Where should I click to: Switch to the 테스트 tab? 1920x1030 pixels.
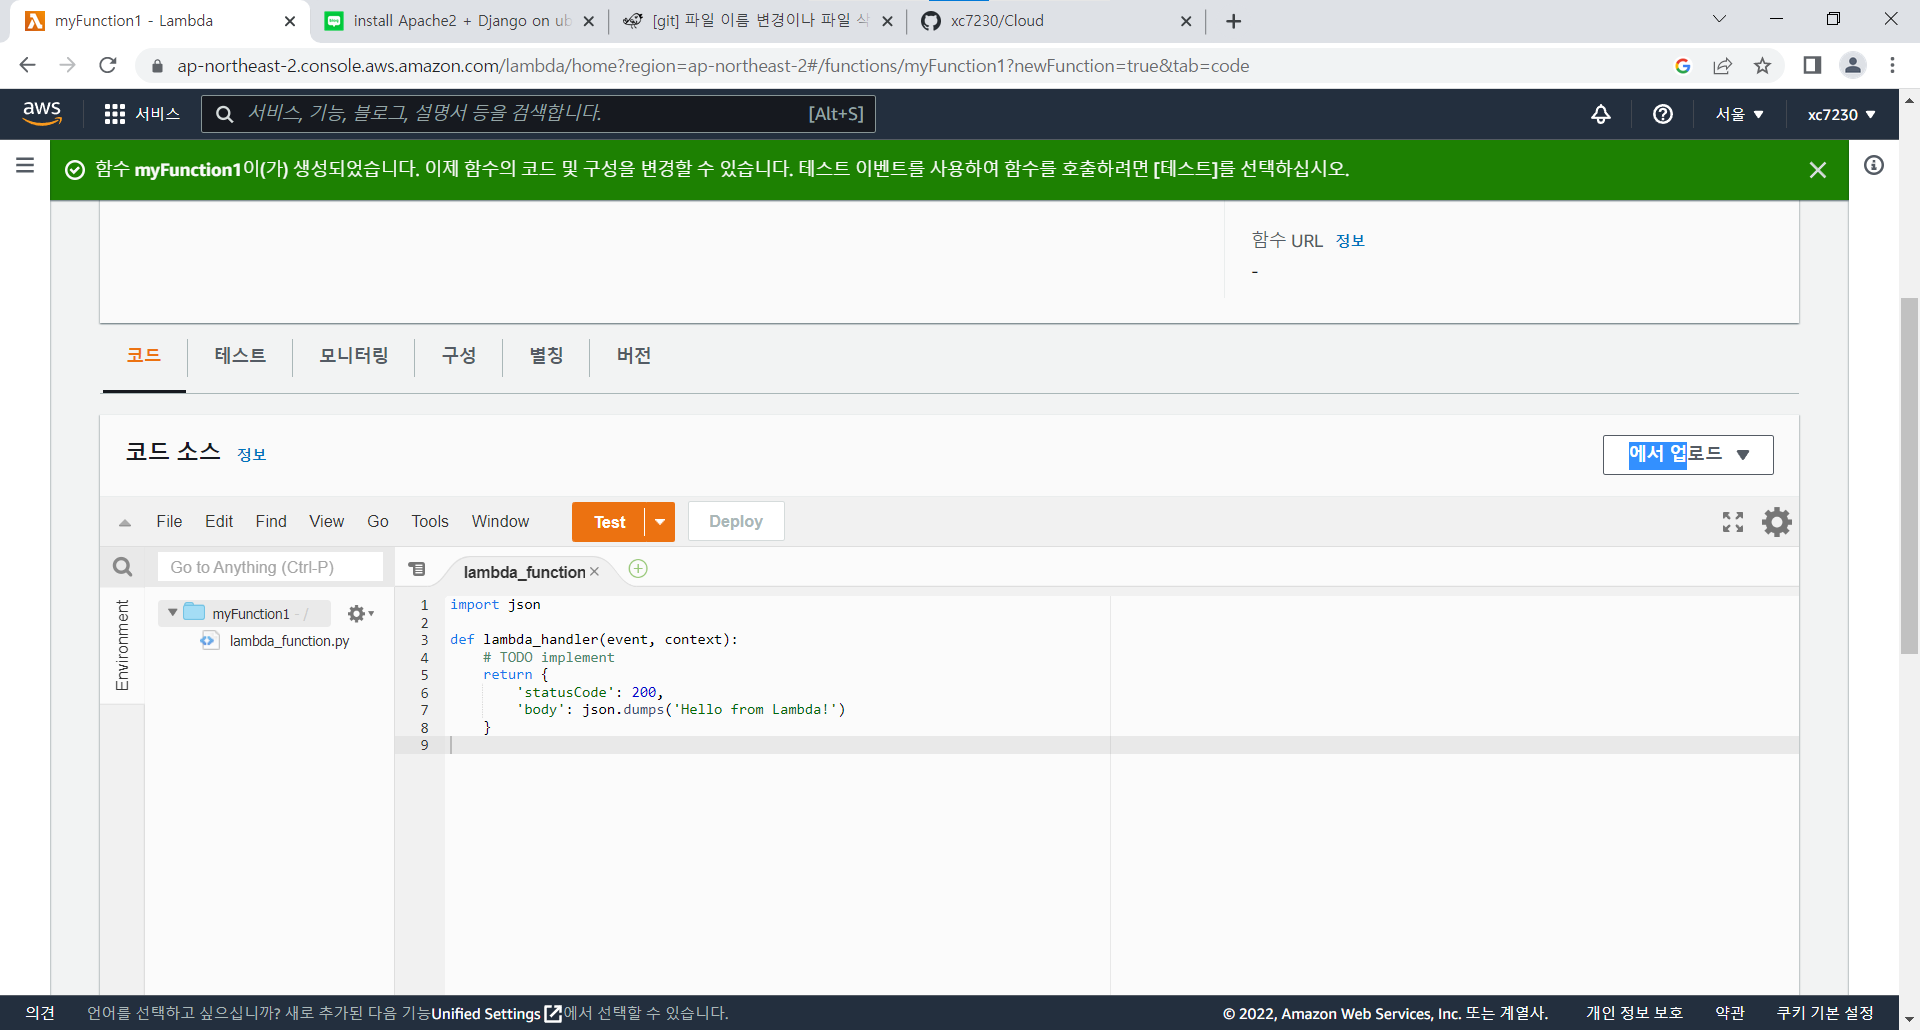tap(240, 356)
